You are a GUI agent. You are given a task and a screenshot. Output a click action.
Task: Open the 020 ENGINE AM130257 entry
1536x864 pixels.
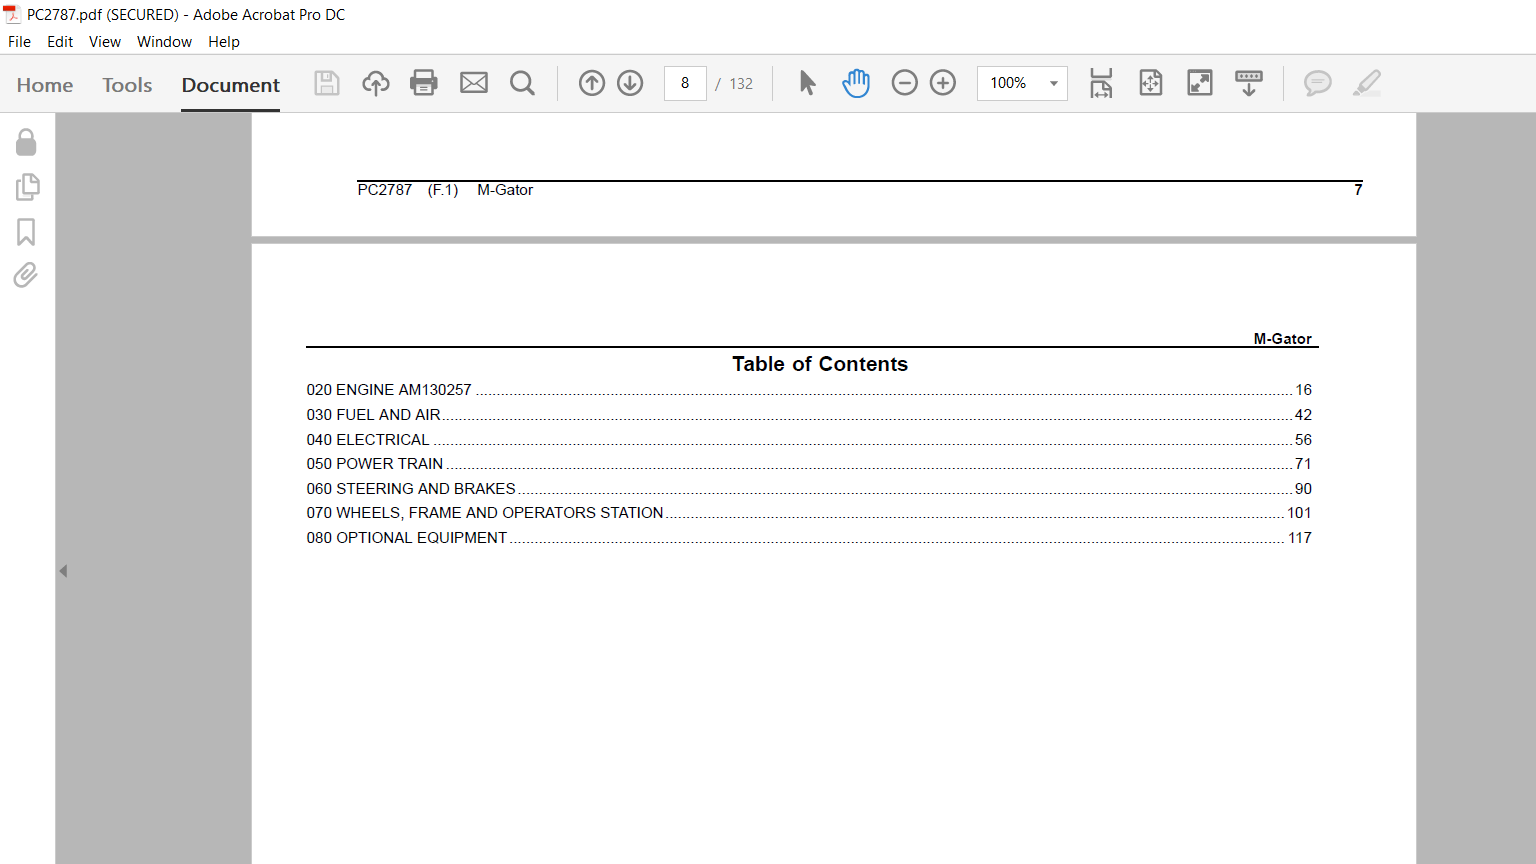(x=809, y=390)
